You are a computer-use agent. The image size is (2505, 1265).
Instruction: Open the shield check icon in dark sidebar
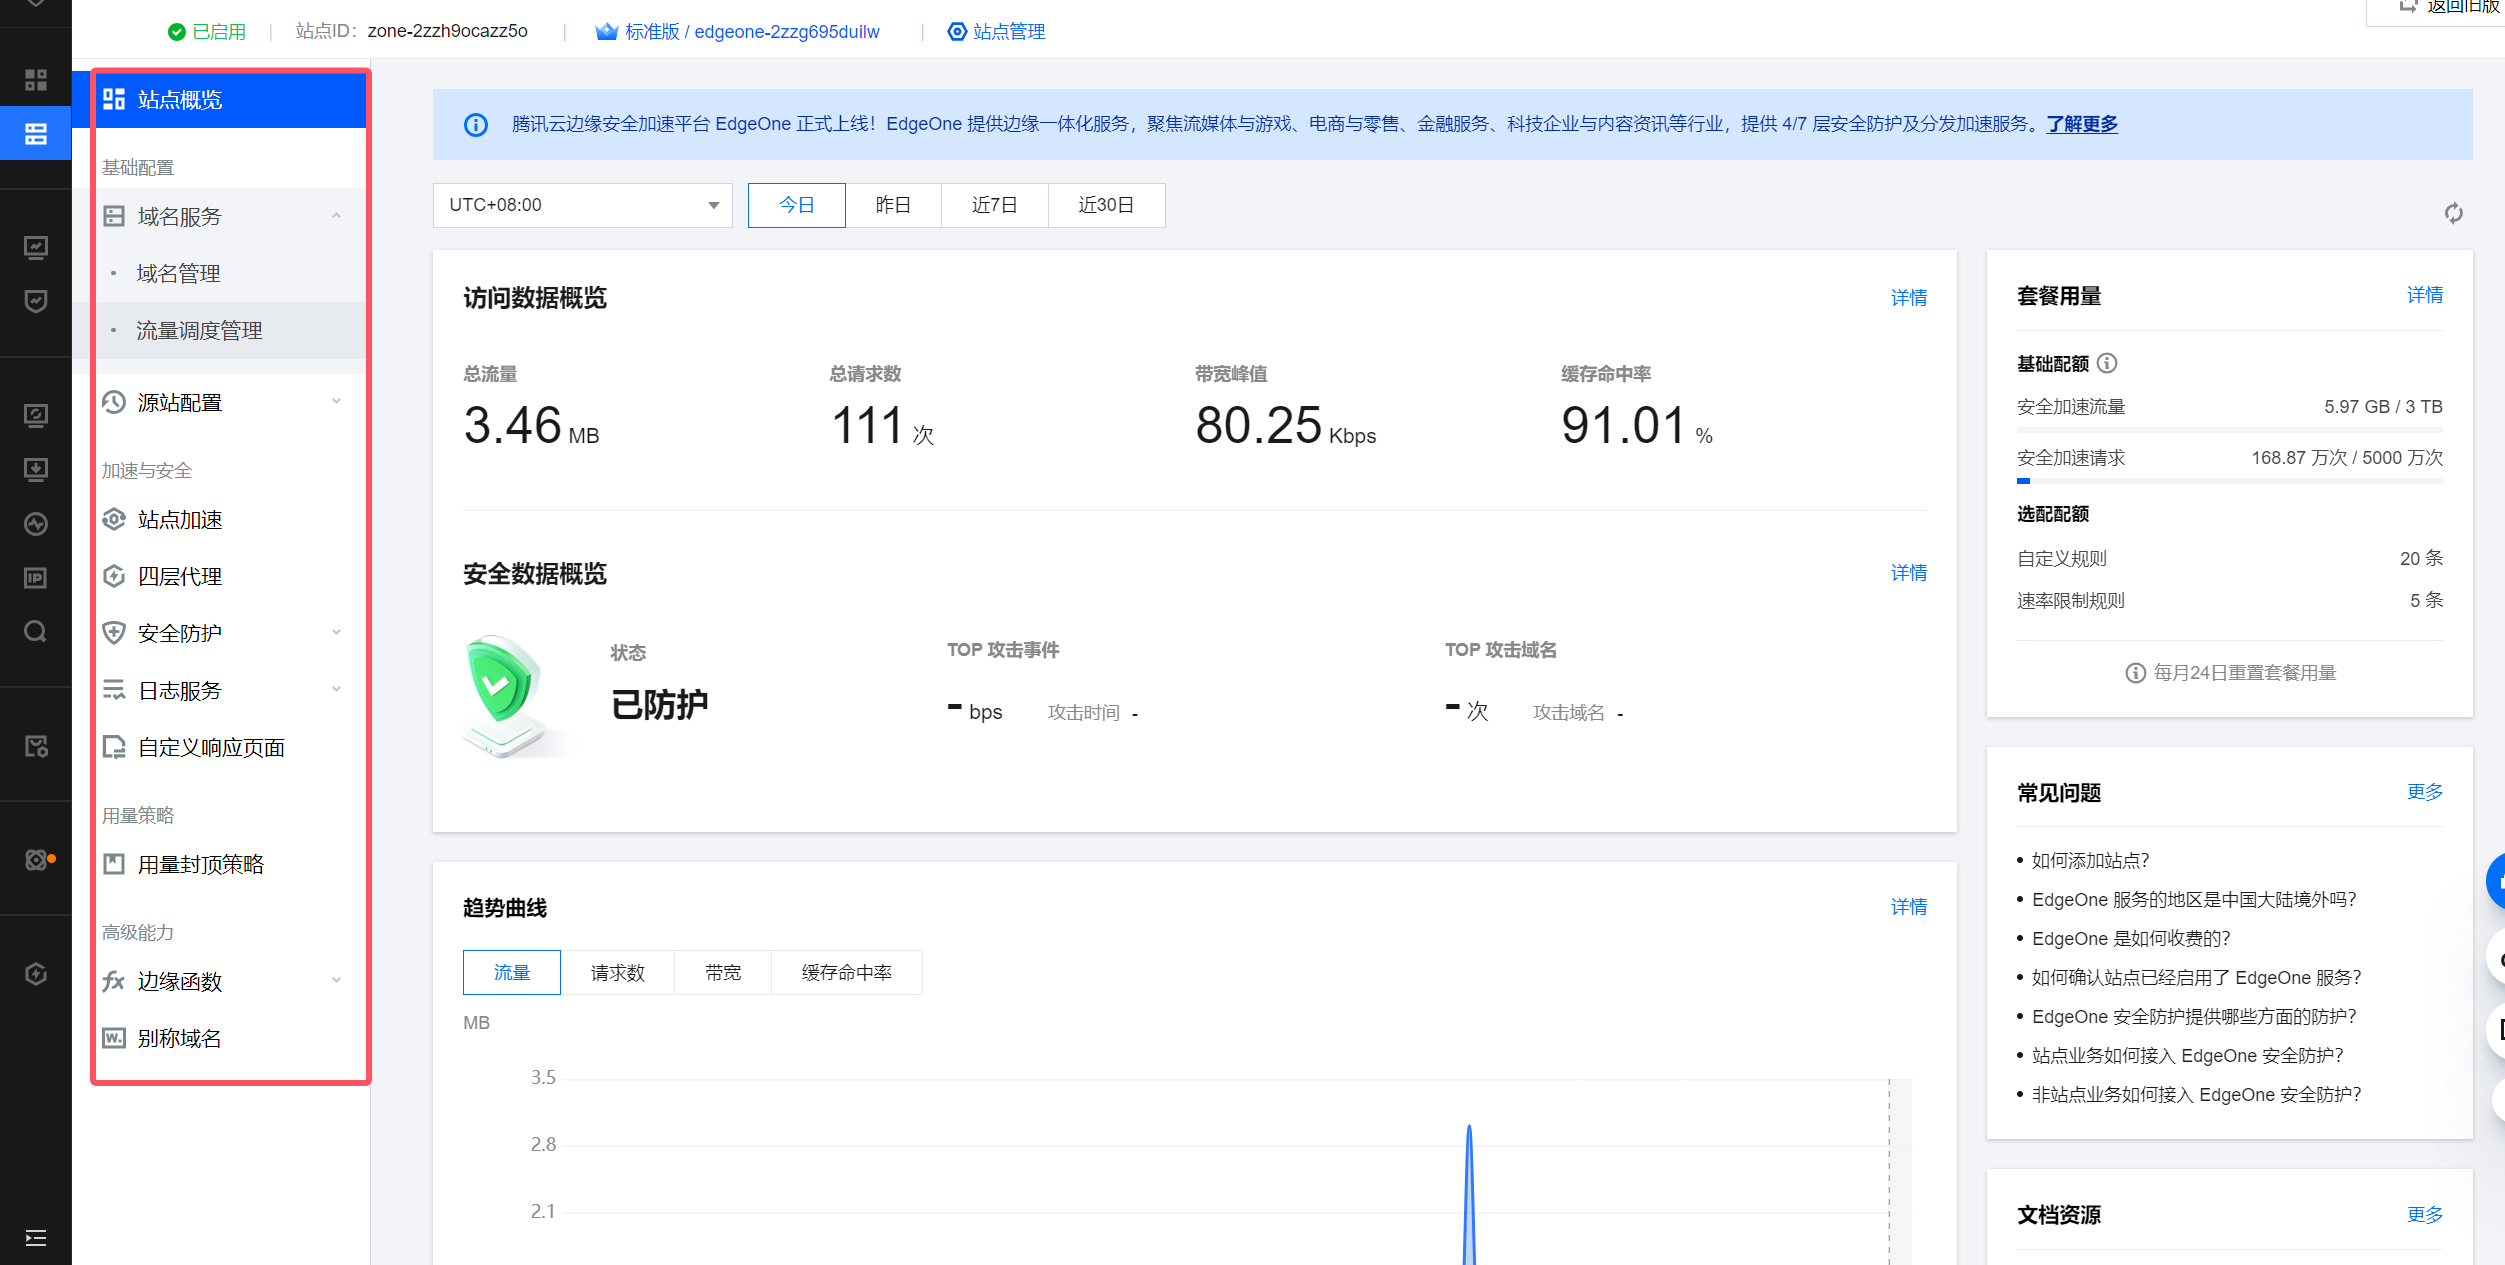coord(36,301)
